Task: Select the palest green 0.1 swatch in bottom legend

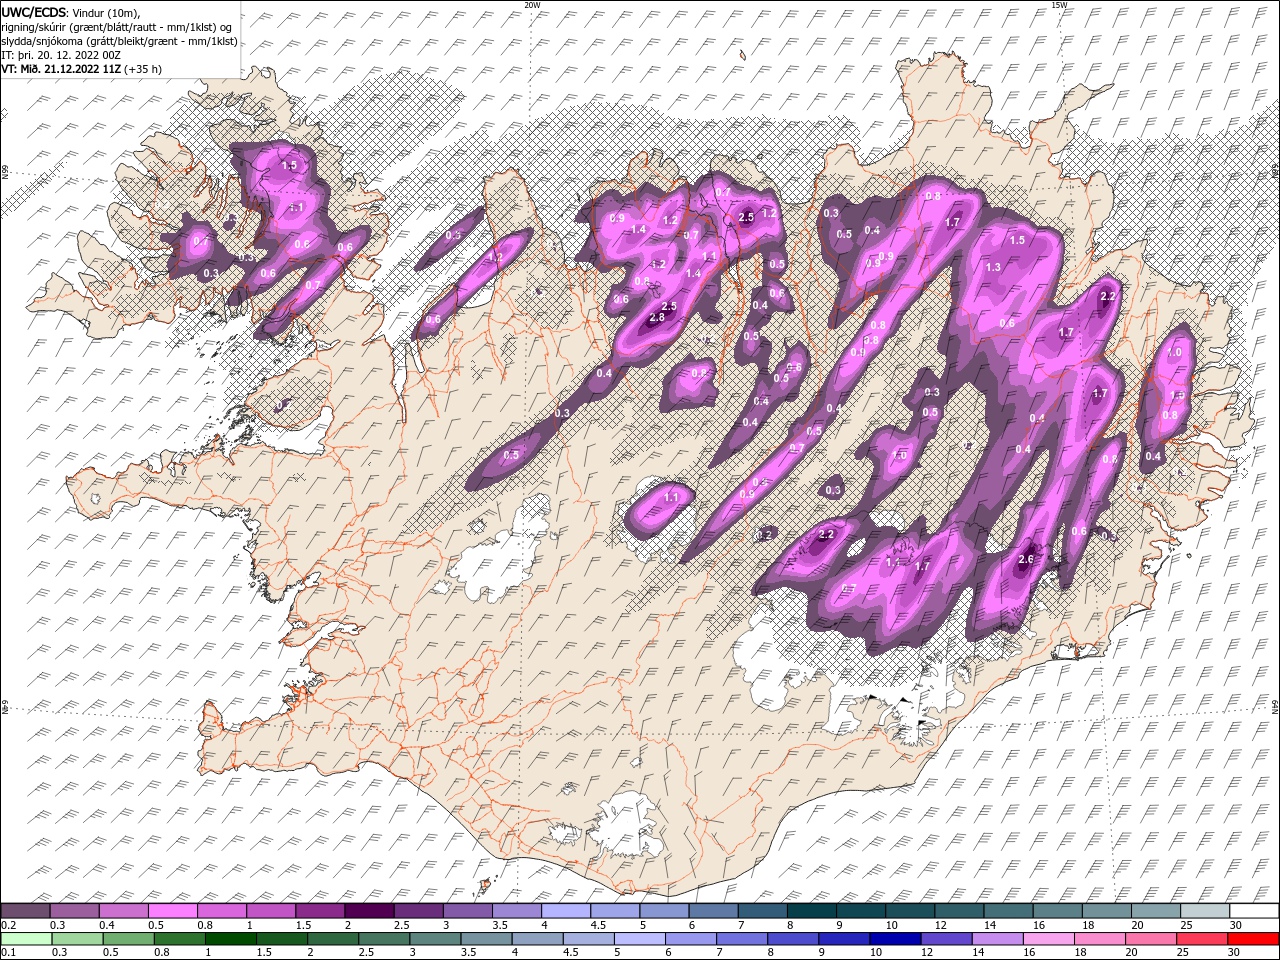Action: [x=26, y=938]
